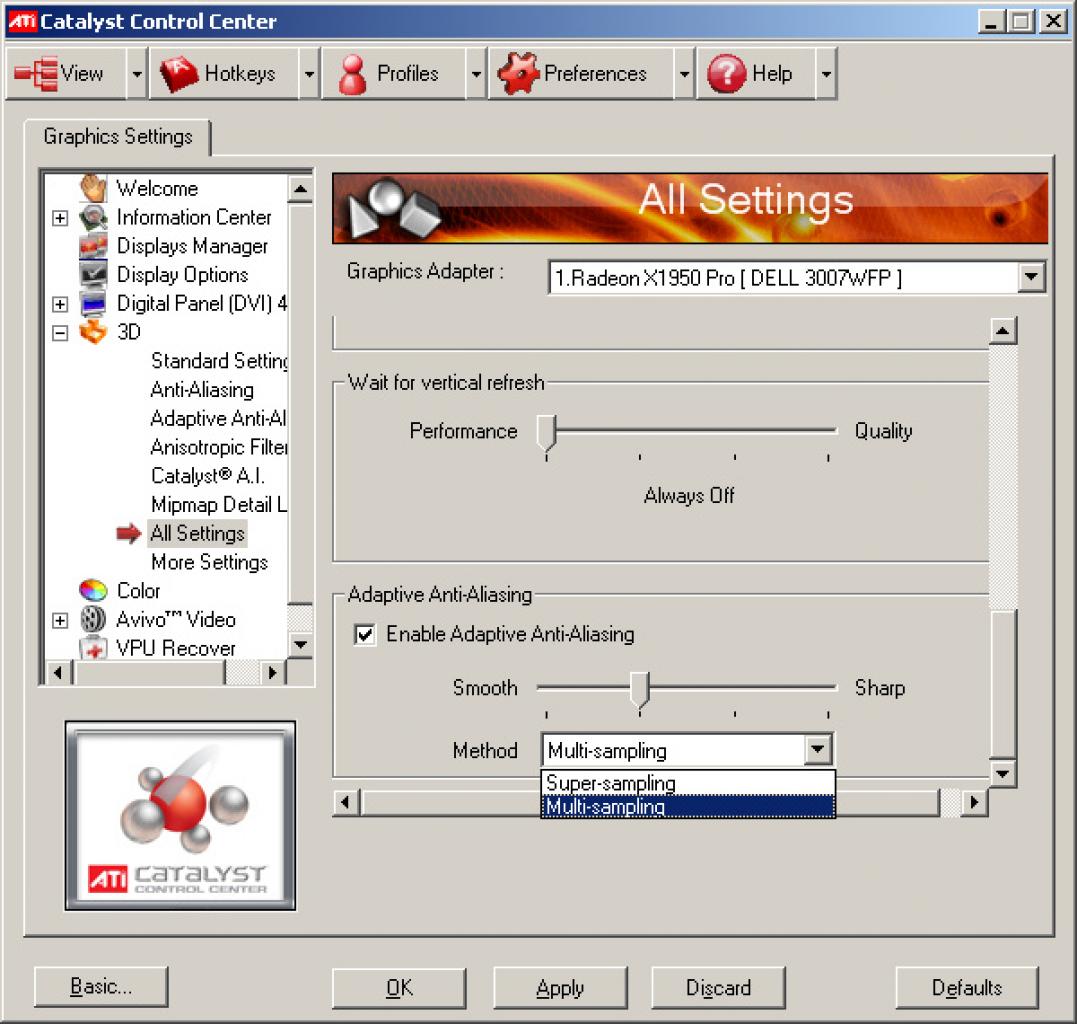Click the Profiles person icon
This screenshot has width=1077, height=1024.
[352, 74]
